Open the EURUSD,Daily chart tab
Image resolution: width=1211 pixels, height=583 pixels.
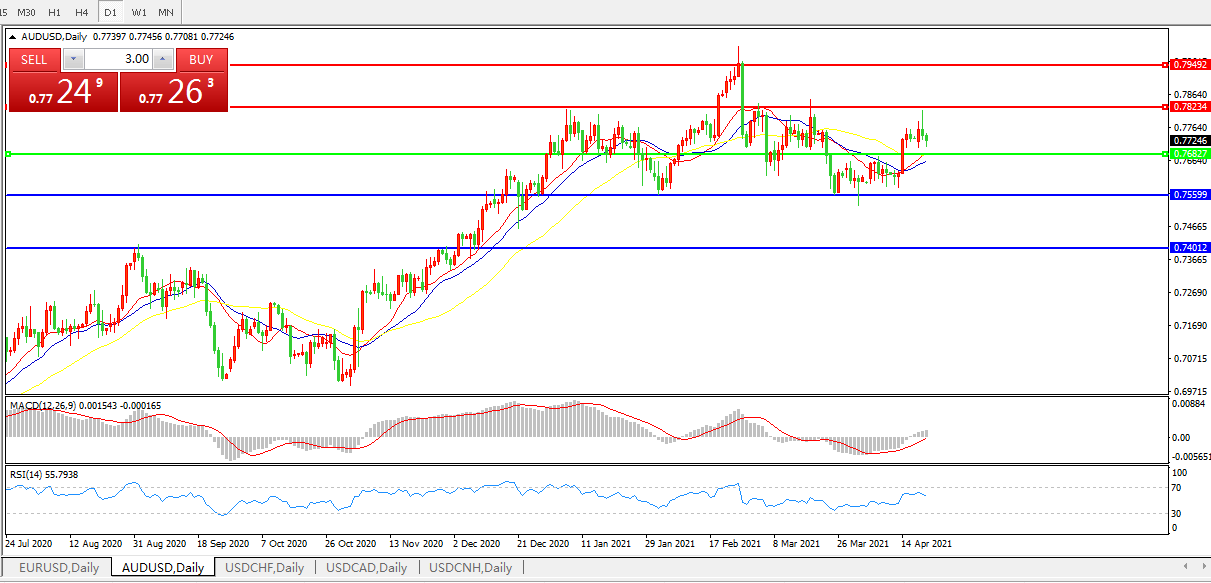58,568
